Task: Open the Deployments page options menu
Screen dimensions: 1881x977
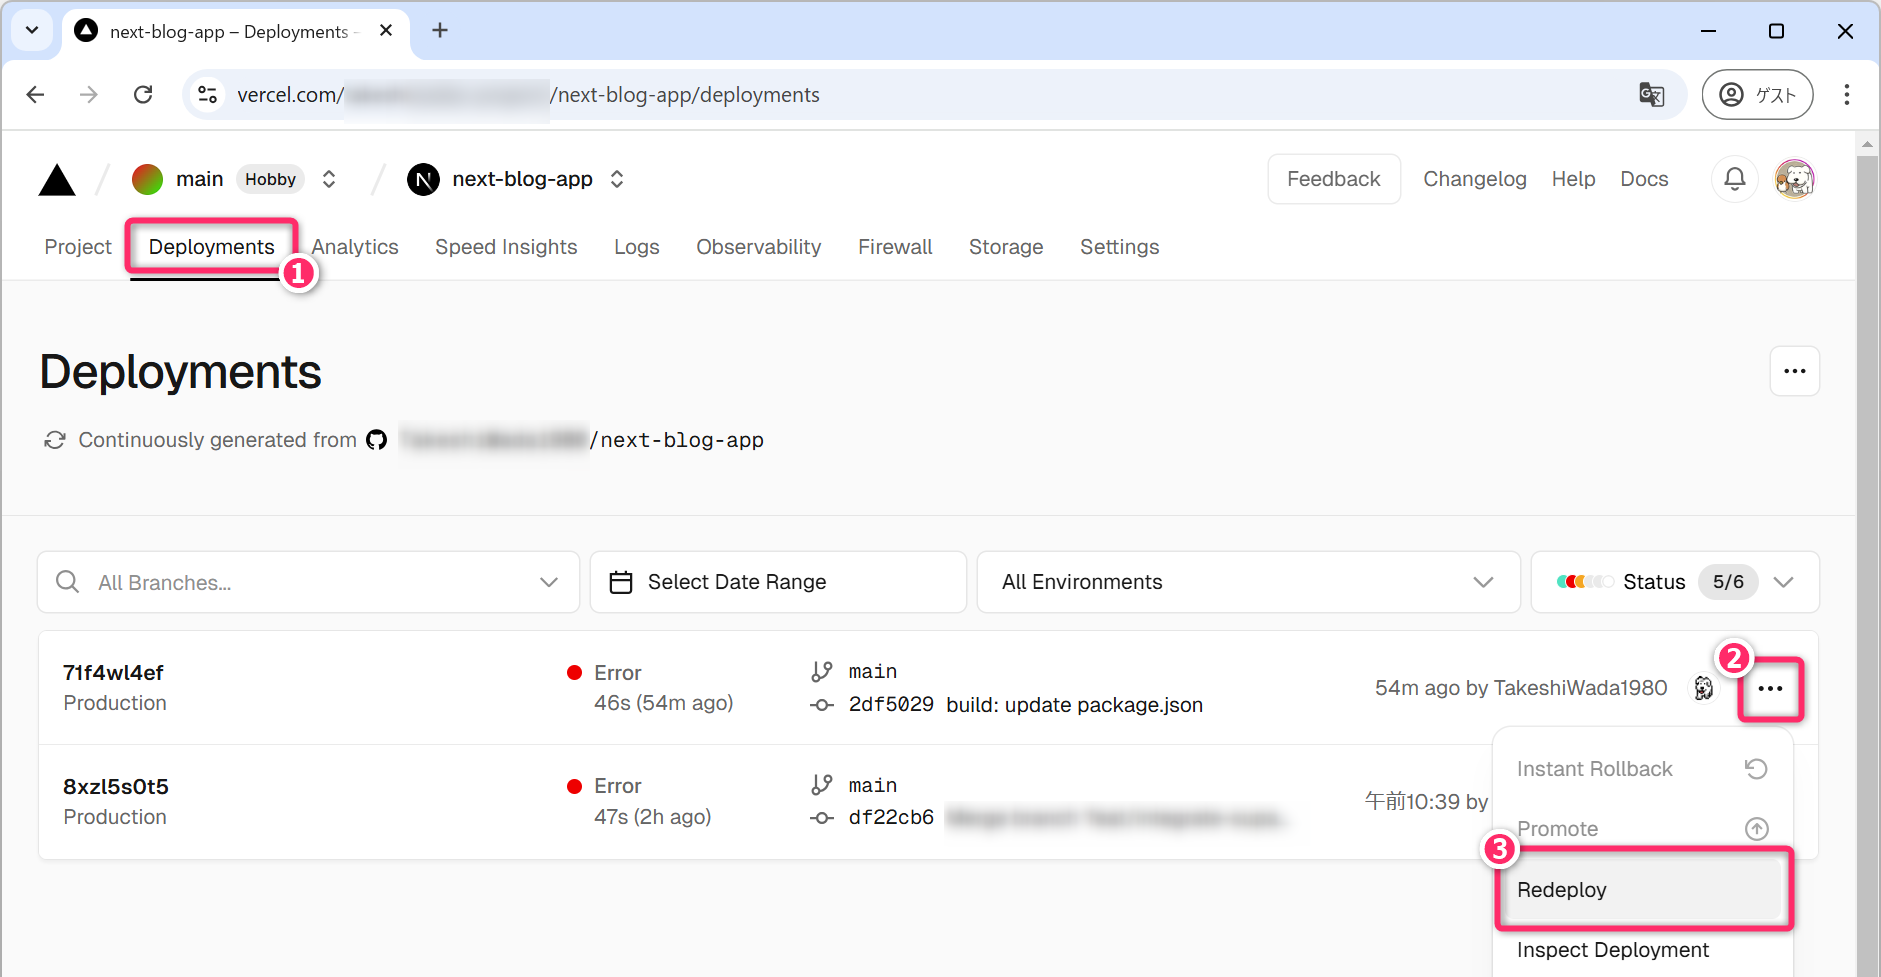Action: pyautogui.click(x=1794, y=371)
